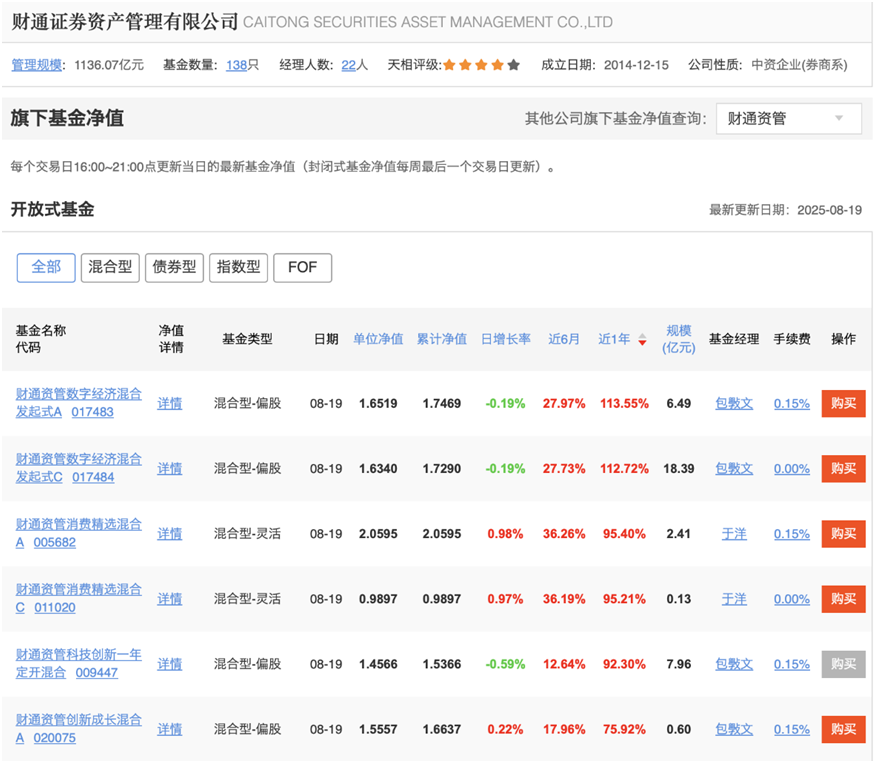Open fund code 005682 link
This screenshot has width=881, height=763.
point(55,543)
